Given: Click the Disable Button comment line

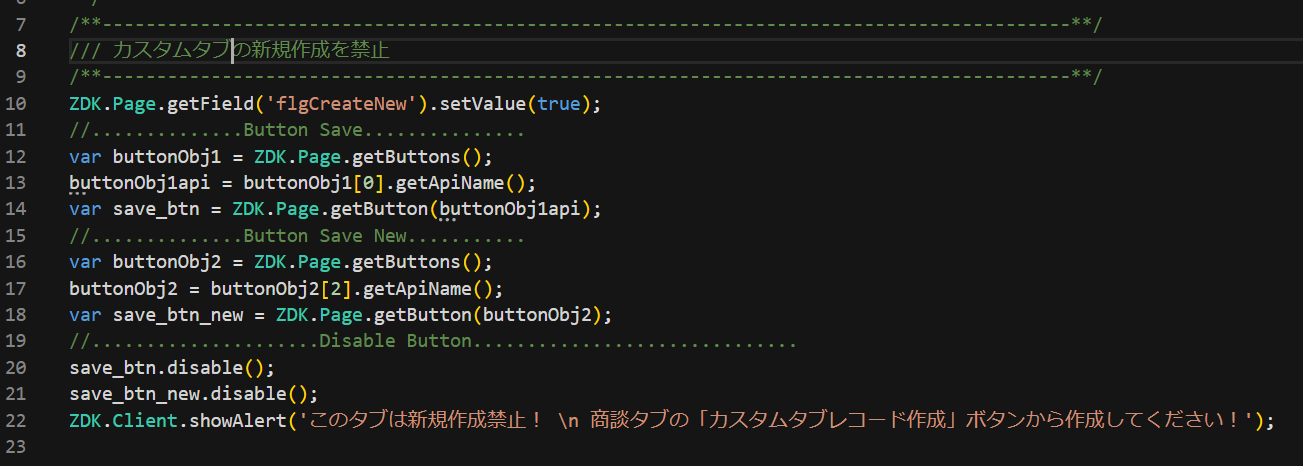Looking at the screenshot, I should click(432, 341).
